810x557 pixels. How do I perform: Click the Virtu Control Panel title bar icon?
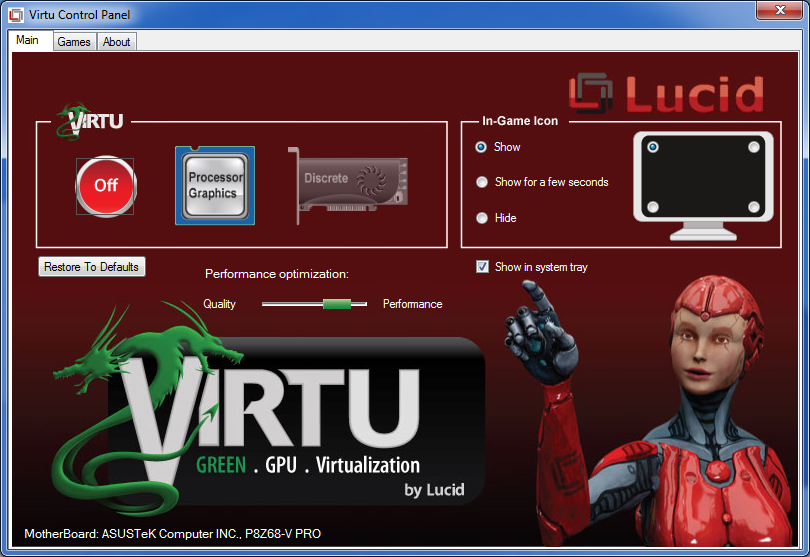[x=16, y=15]
